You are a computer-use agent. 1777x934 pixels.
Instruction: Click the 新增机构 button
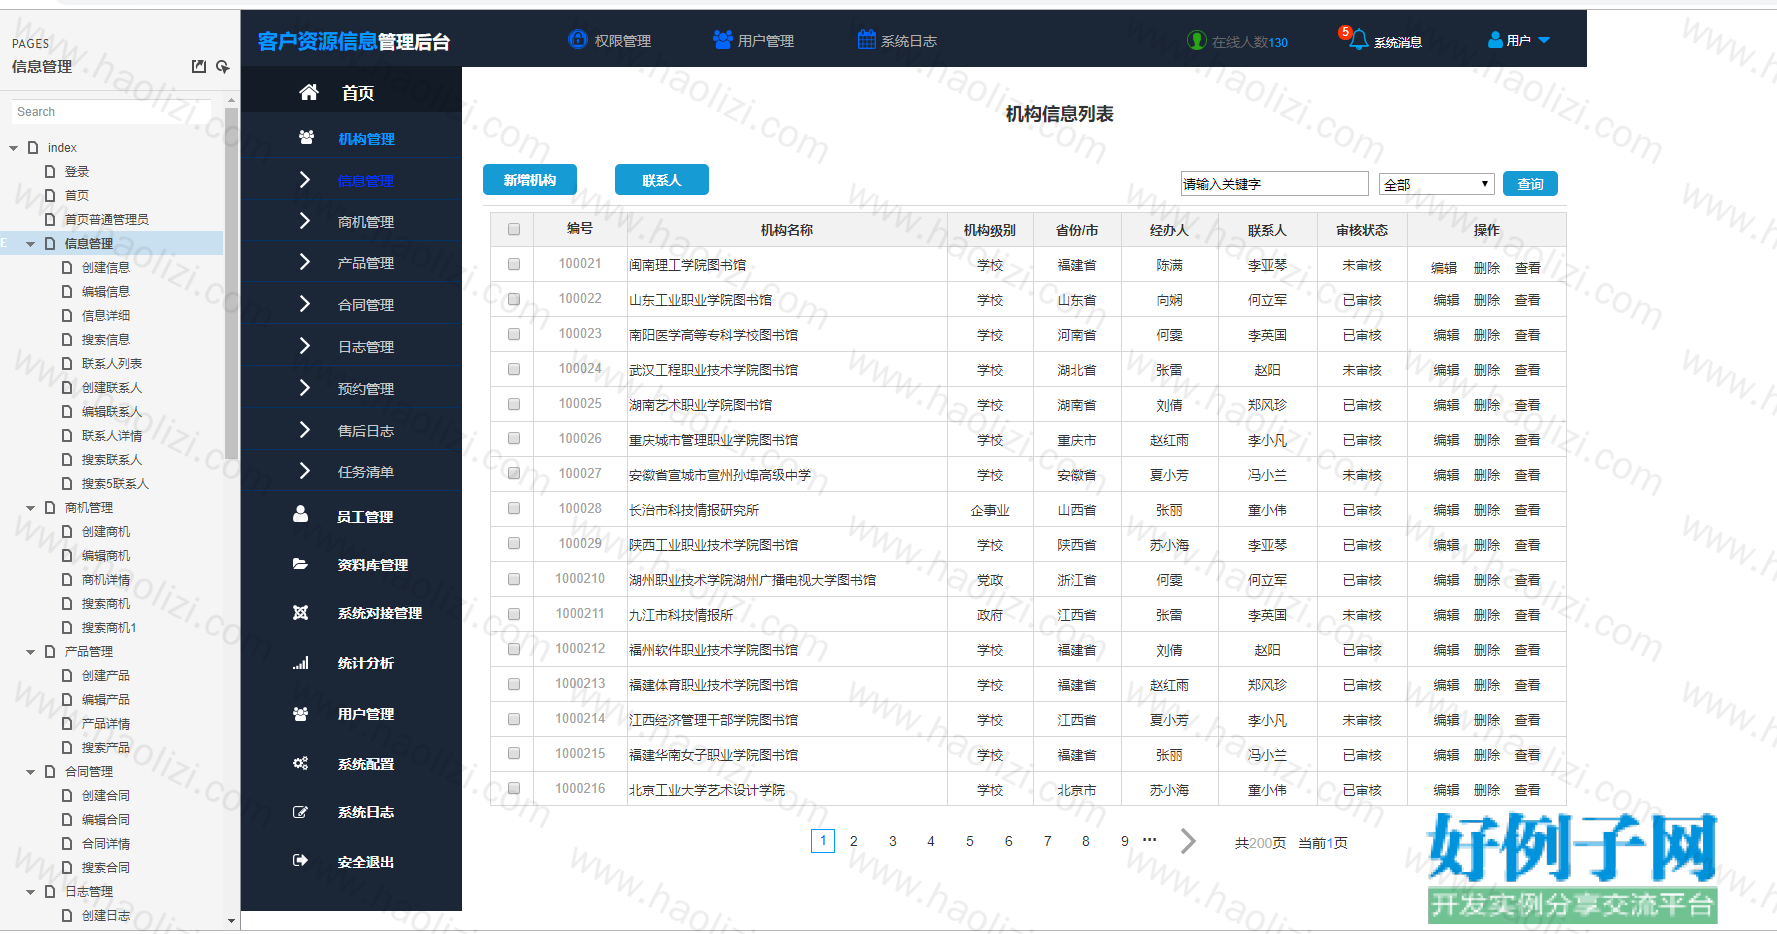click(530, 179)
